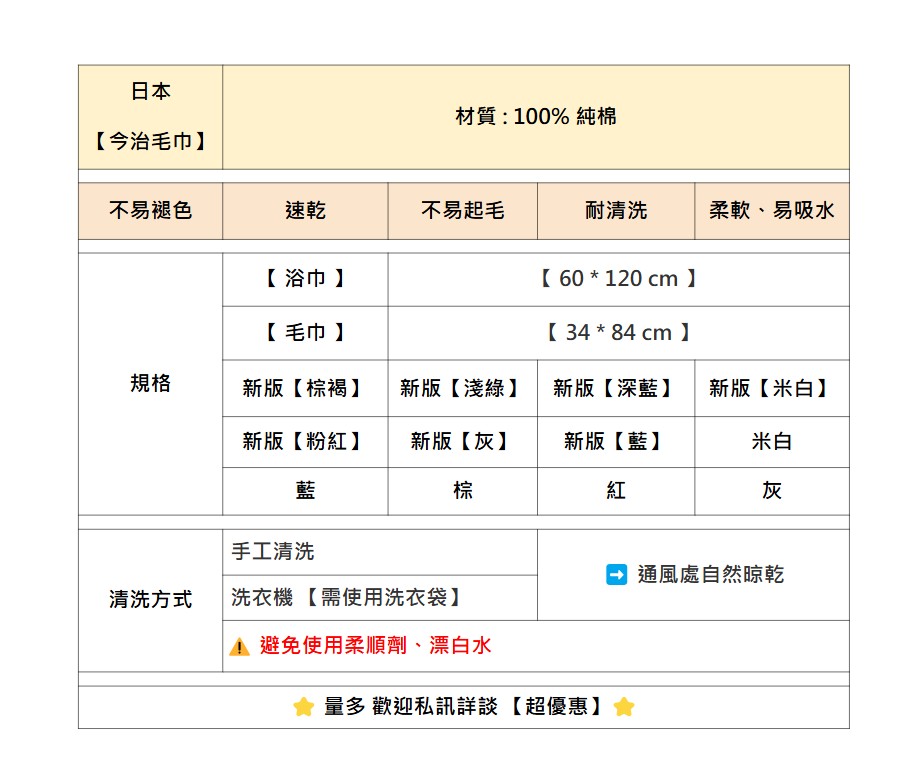Click the orange warning triangle icon

240,647
